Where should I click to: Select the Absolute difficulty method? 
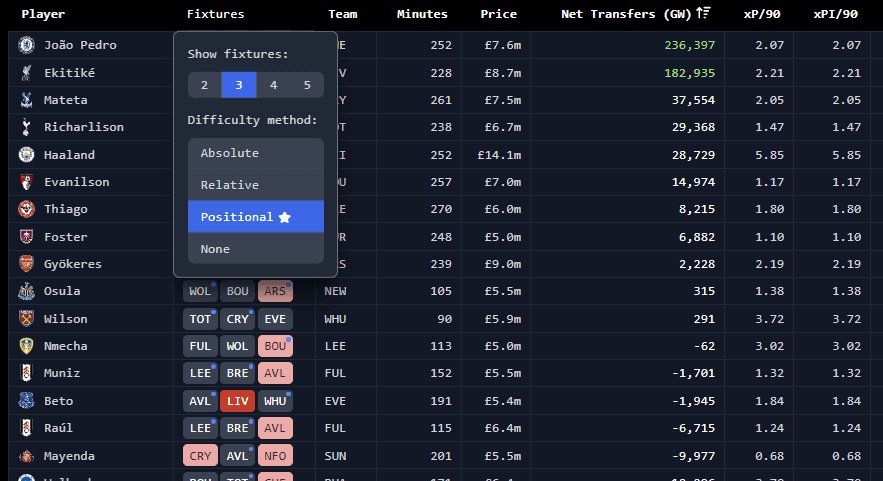(x=256, y=153)
